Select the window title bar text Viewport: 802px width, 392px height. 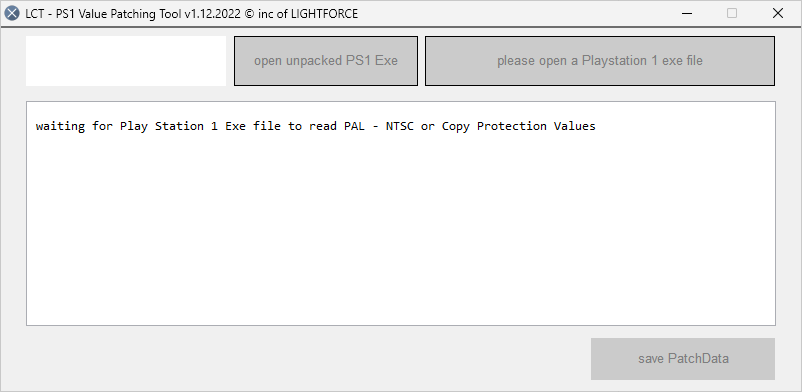(x=192, y=14)
